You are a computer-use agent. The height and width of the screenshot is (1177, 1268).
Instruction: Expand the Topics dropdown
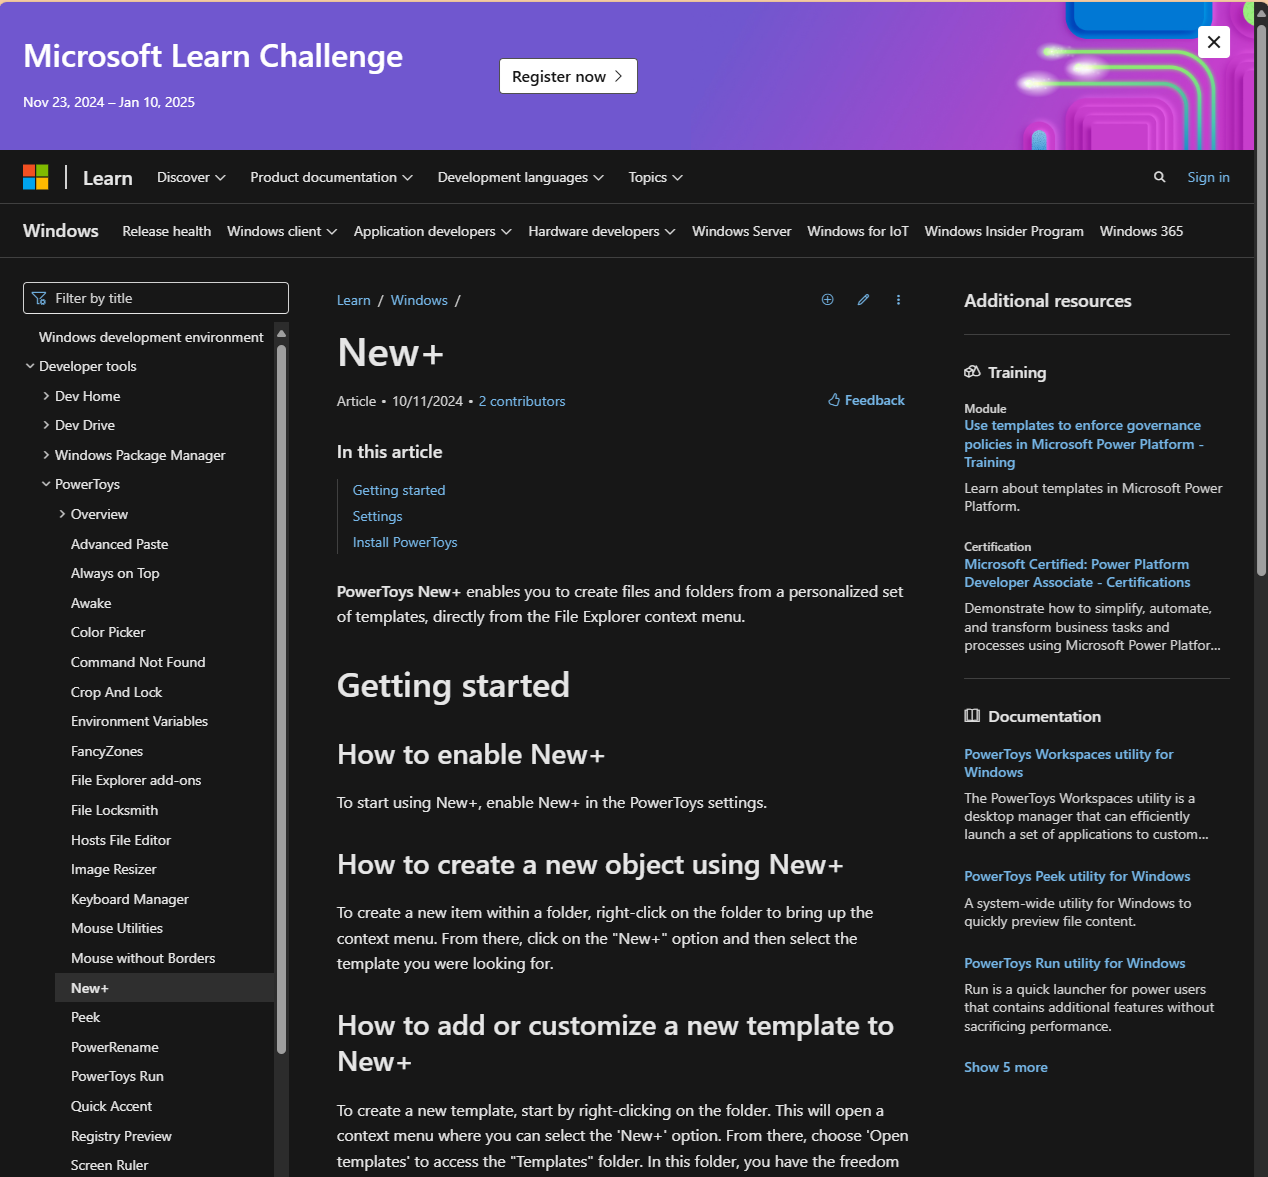655,177
